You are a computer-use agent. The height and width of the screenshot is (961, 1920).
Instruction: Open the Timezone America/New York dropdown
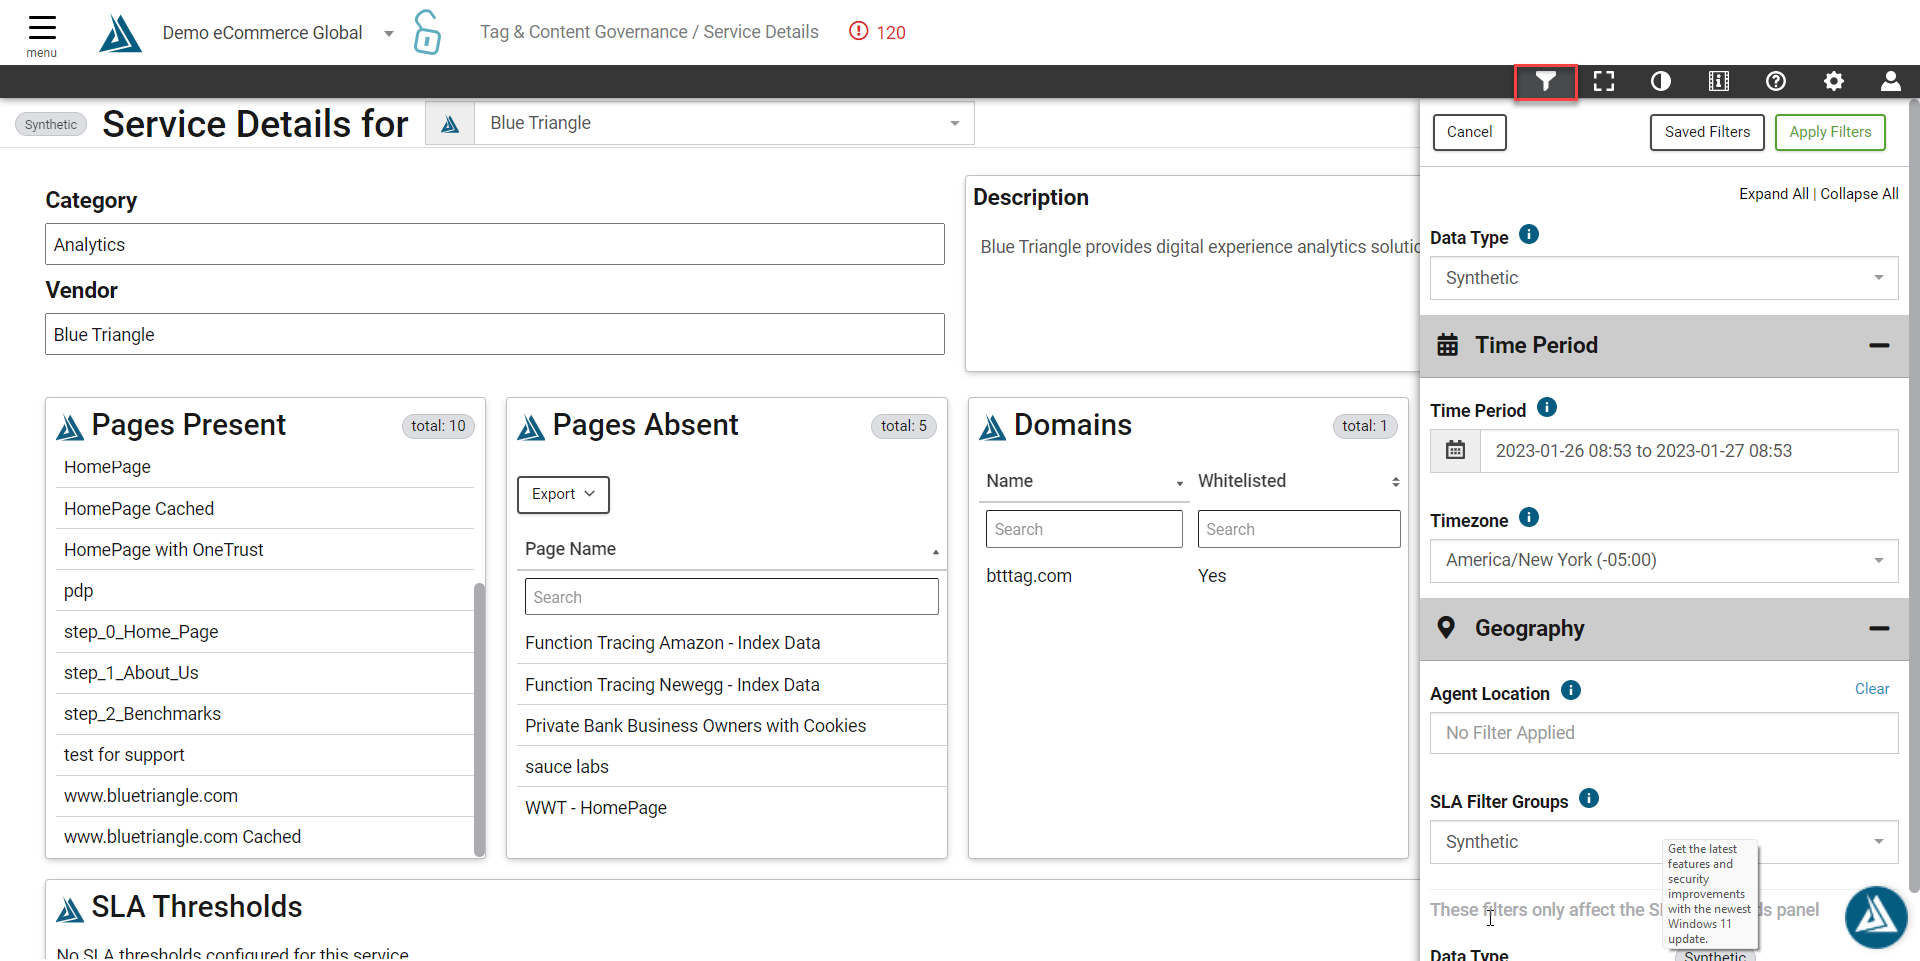point(1664,560)
